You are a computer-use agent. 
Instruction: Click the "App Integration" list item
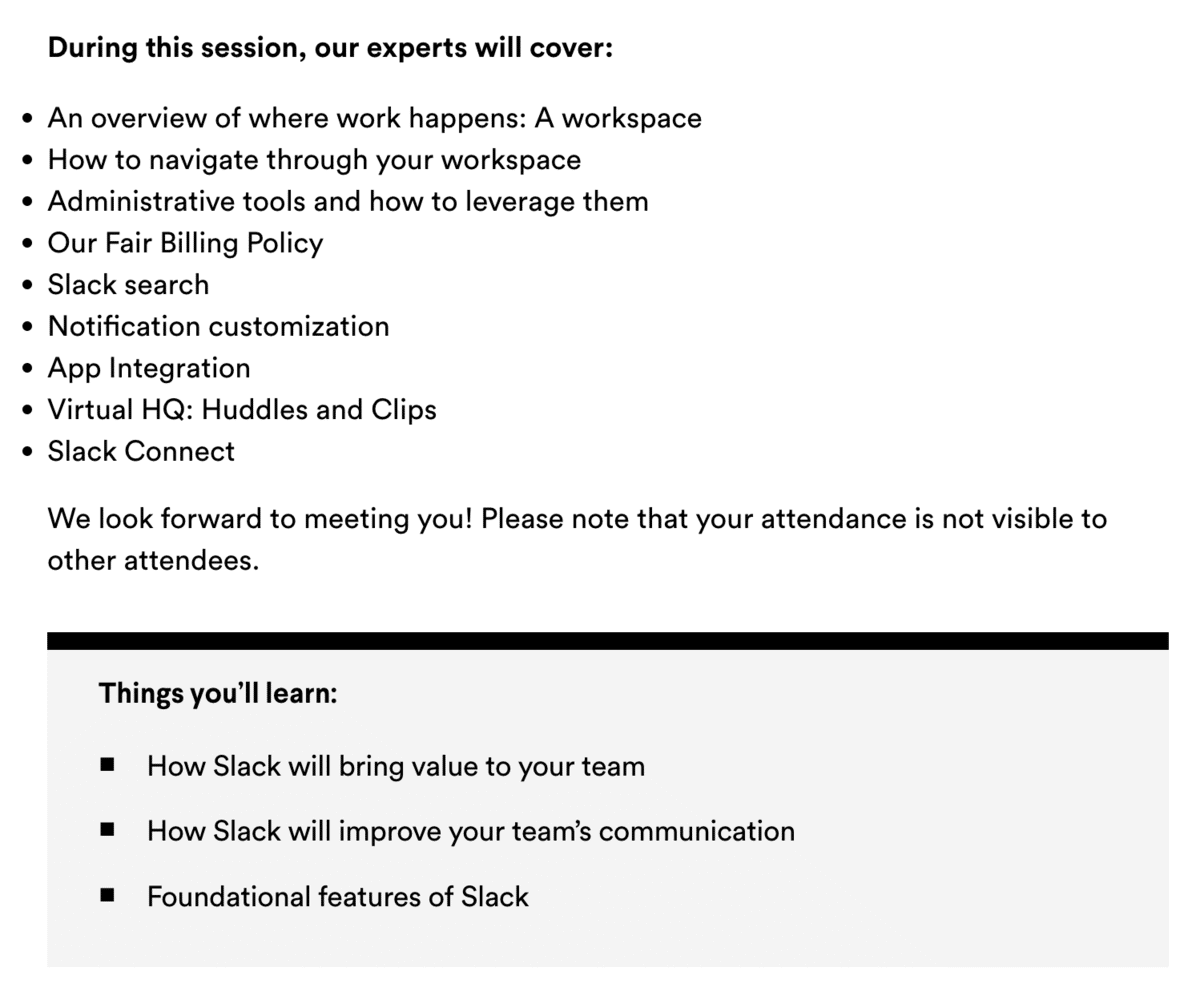click(149, 368)
